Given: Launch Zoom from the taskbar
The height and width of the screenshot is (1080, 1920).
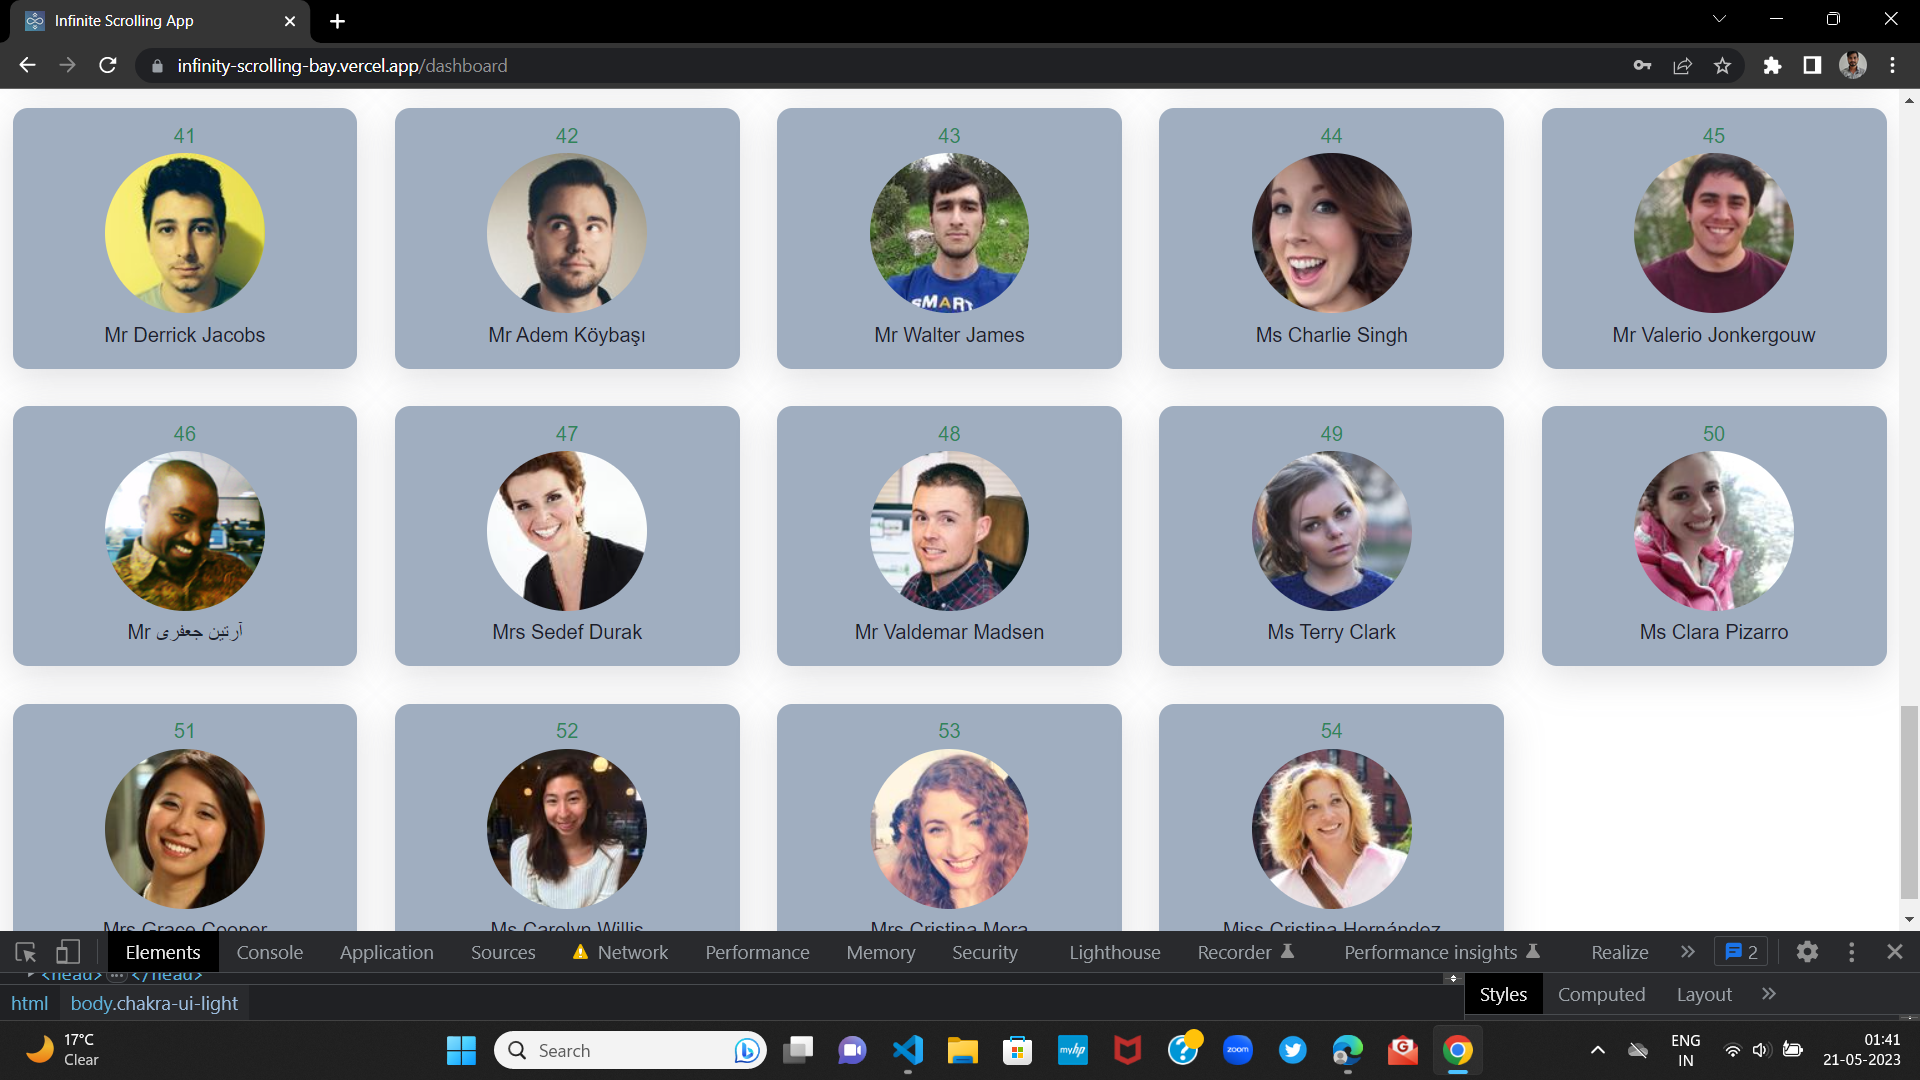Looking at the screenshot, I should tap(1238, 1050).
